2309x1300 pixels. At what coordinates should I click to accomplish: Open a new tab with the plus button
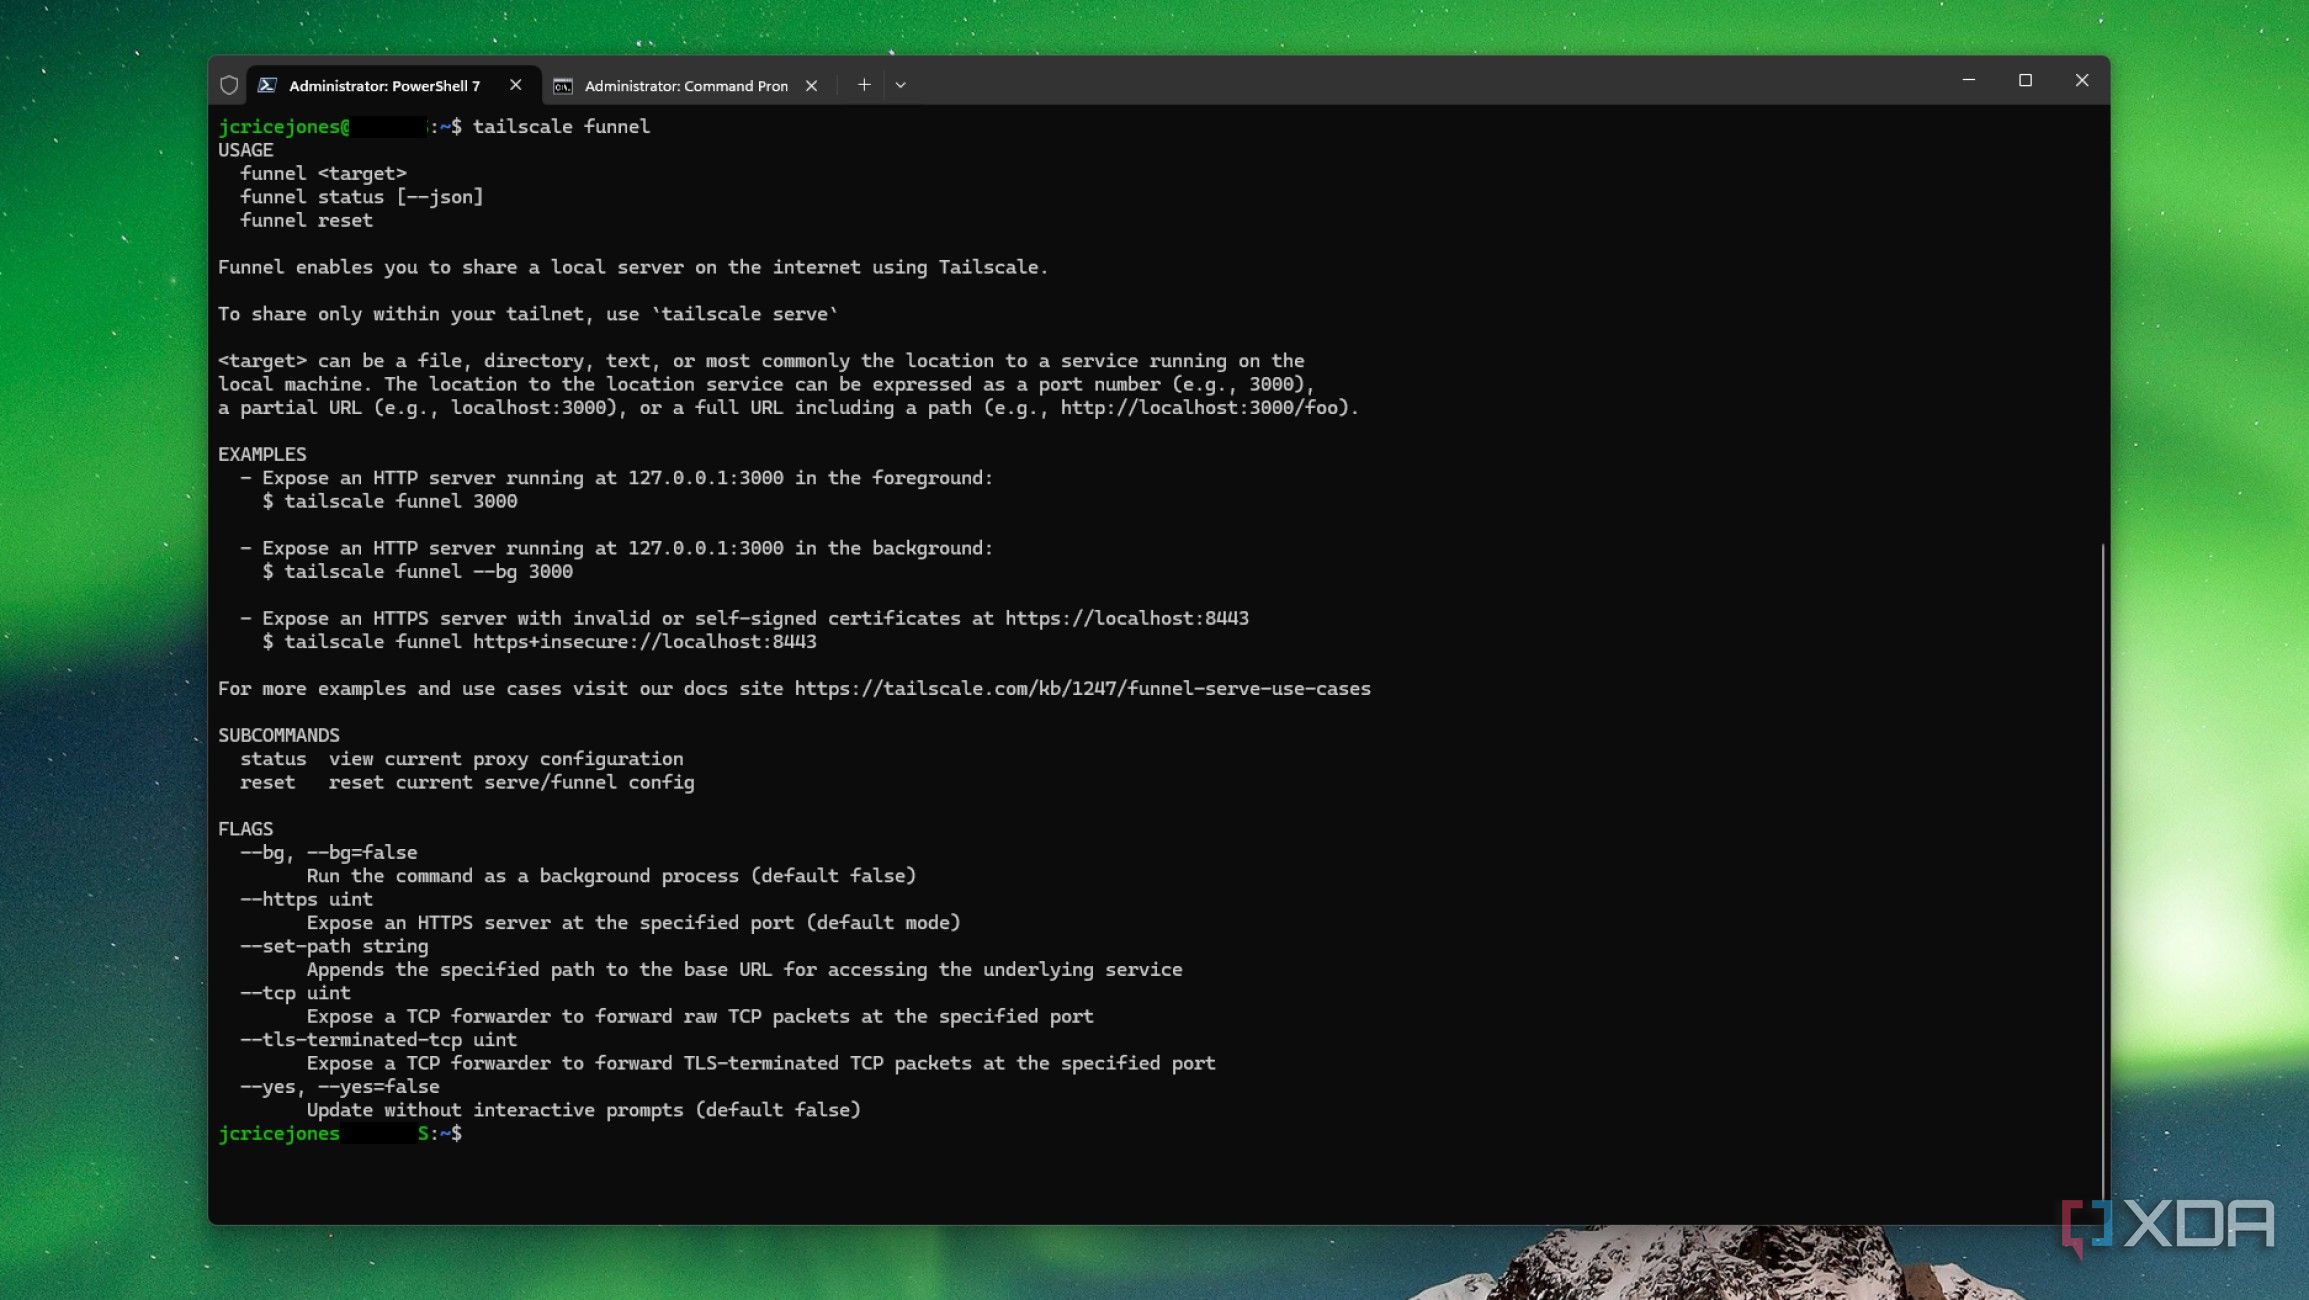pyautogui.click(x=864, y=85)
